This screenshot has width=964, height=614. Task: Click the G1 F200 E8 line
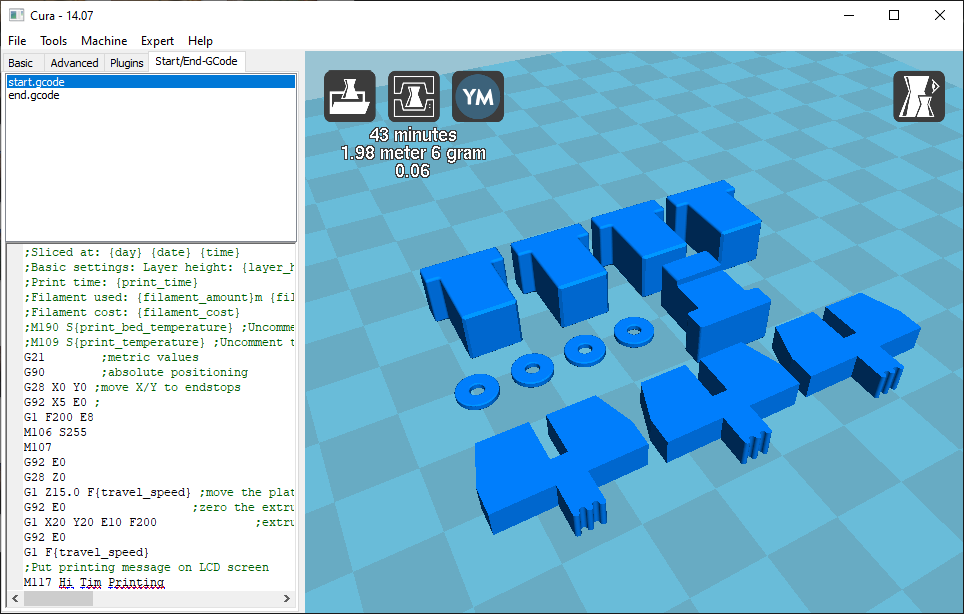click(59, 417)
